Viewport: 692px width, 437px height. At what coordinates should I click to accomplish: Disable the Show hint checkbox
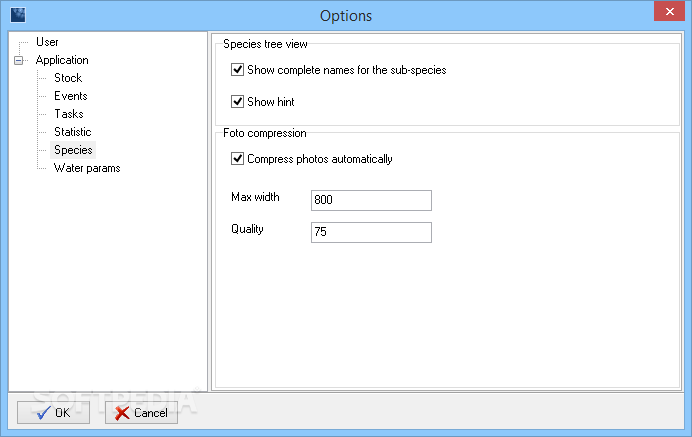(x=237, y=102)
